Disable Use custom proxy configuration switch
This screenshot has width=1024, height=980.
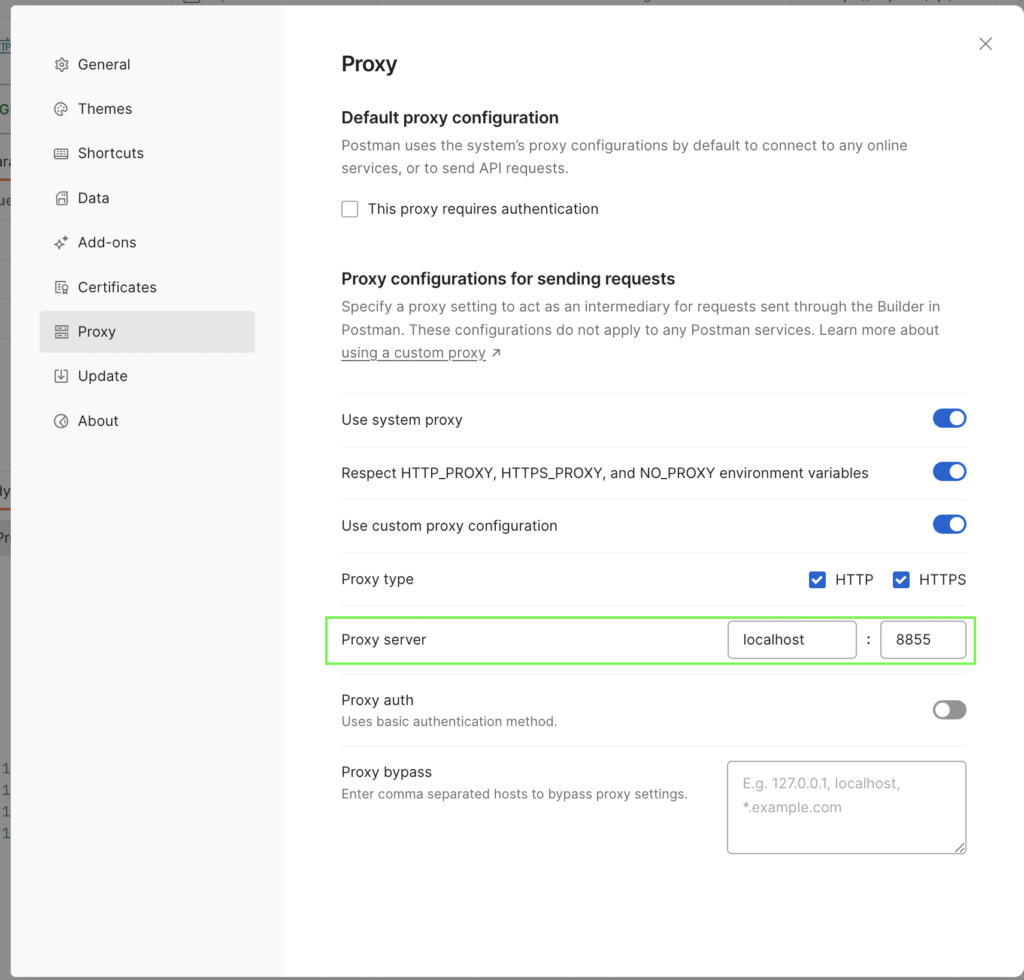[949, 525]
